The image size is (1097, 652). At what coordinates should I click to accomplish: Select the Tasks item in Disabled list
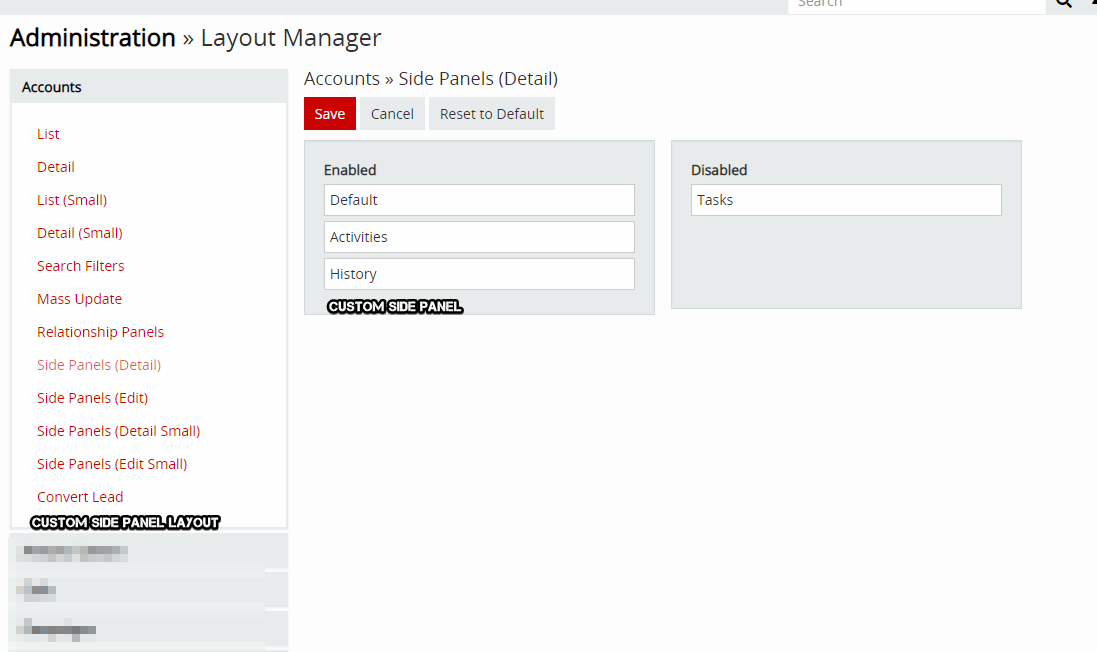(x=846, y=200)
